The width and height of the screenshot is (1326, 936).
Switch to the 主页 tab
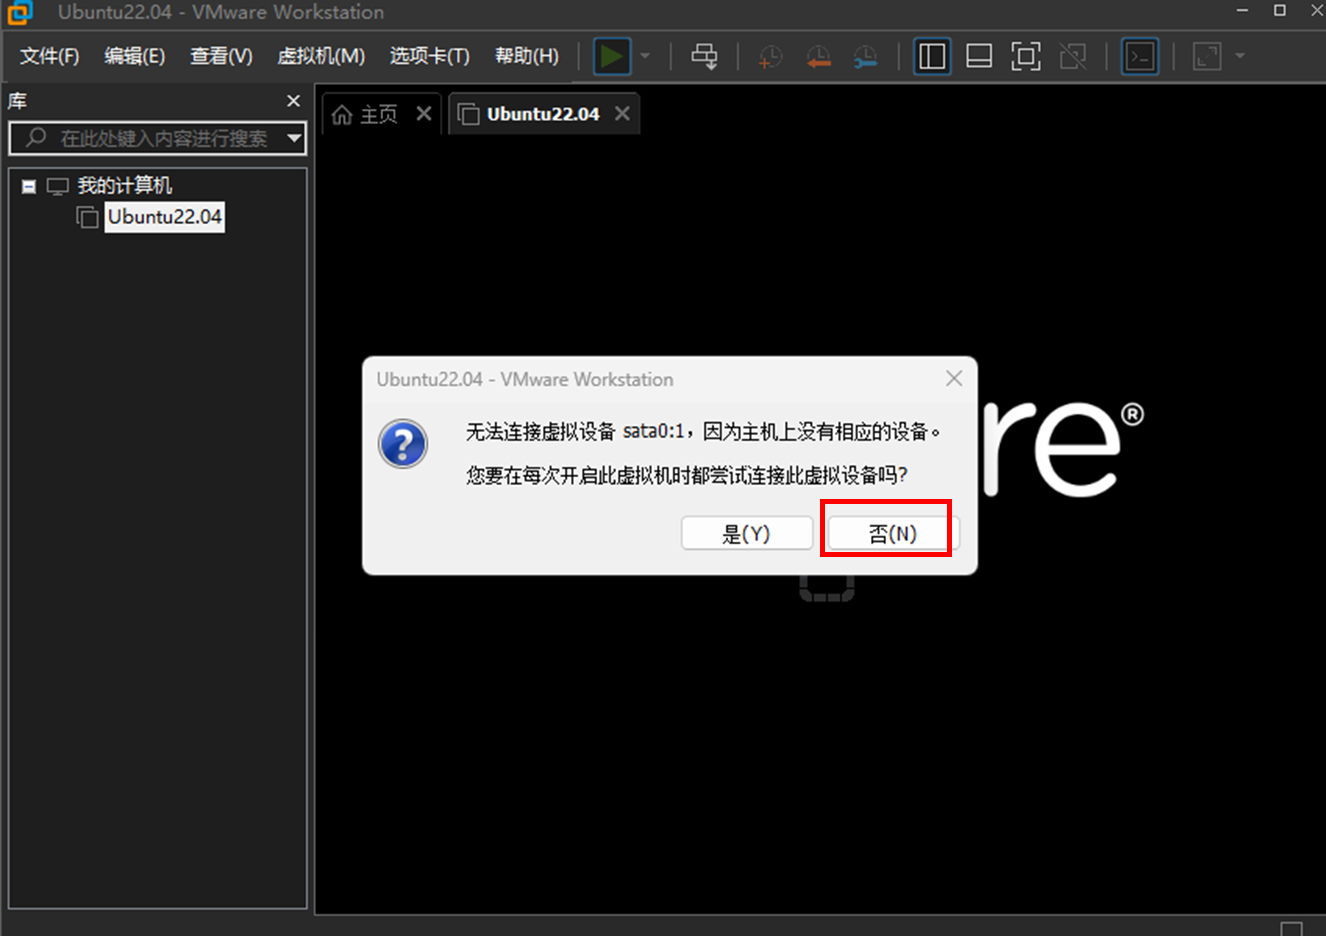click(x=366, y=115)
